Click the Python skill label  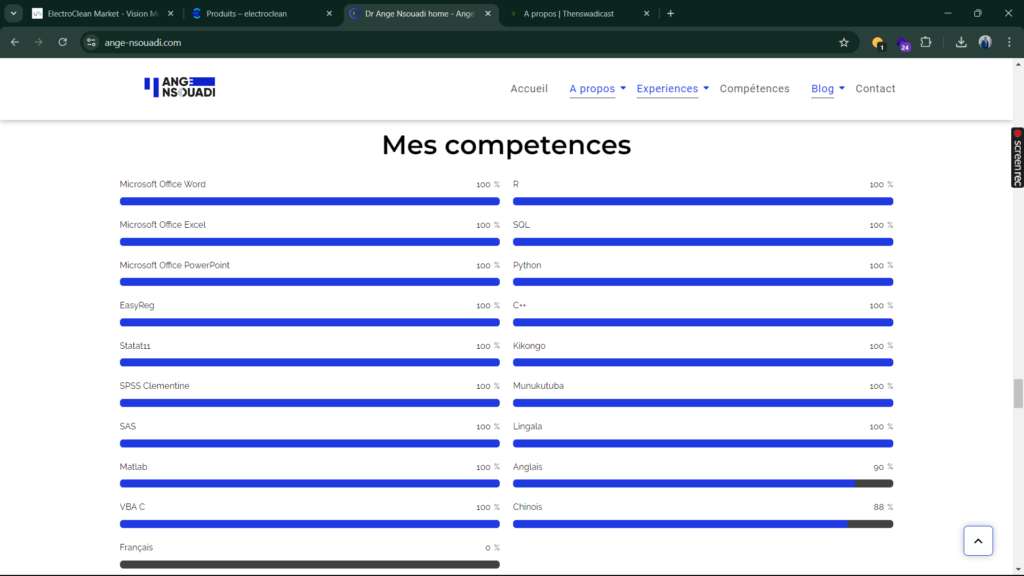point(527,265)
